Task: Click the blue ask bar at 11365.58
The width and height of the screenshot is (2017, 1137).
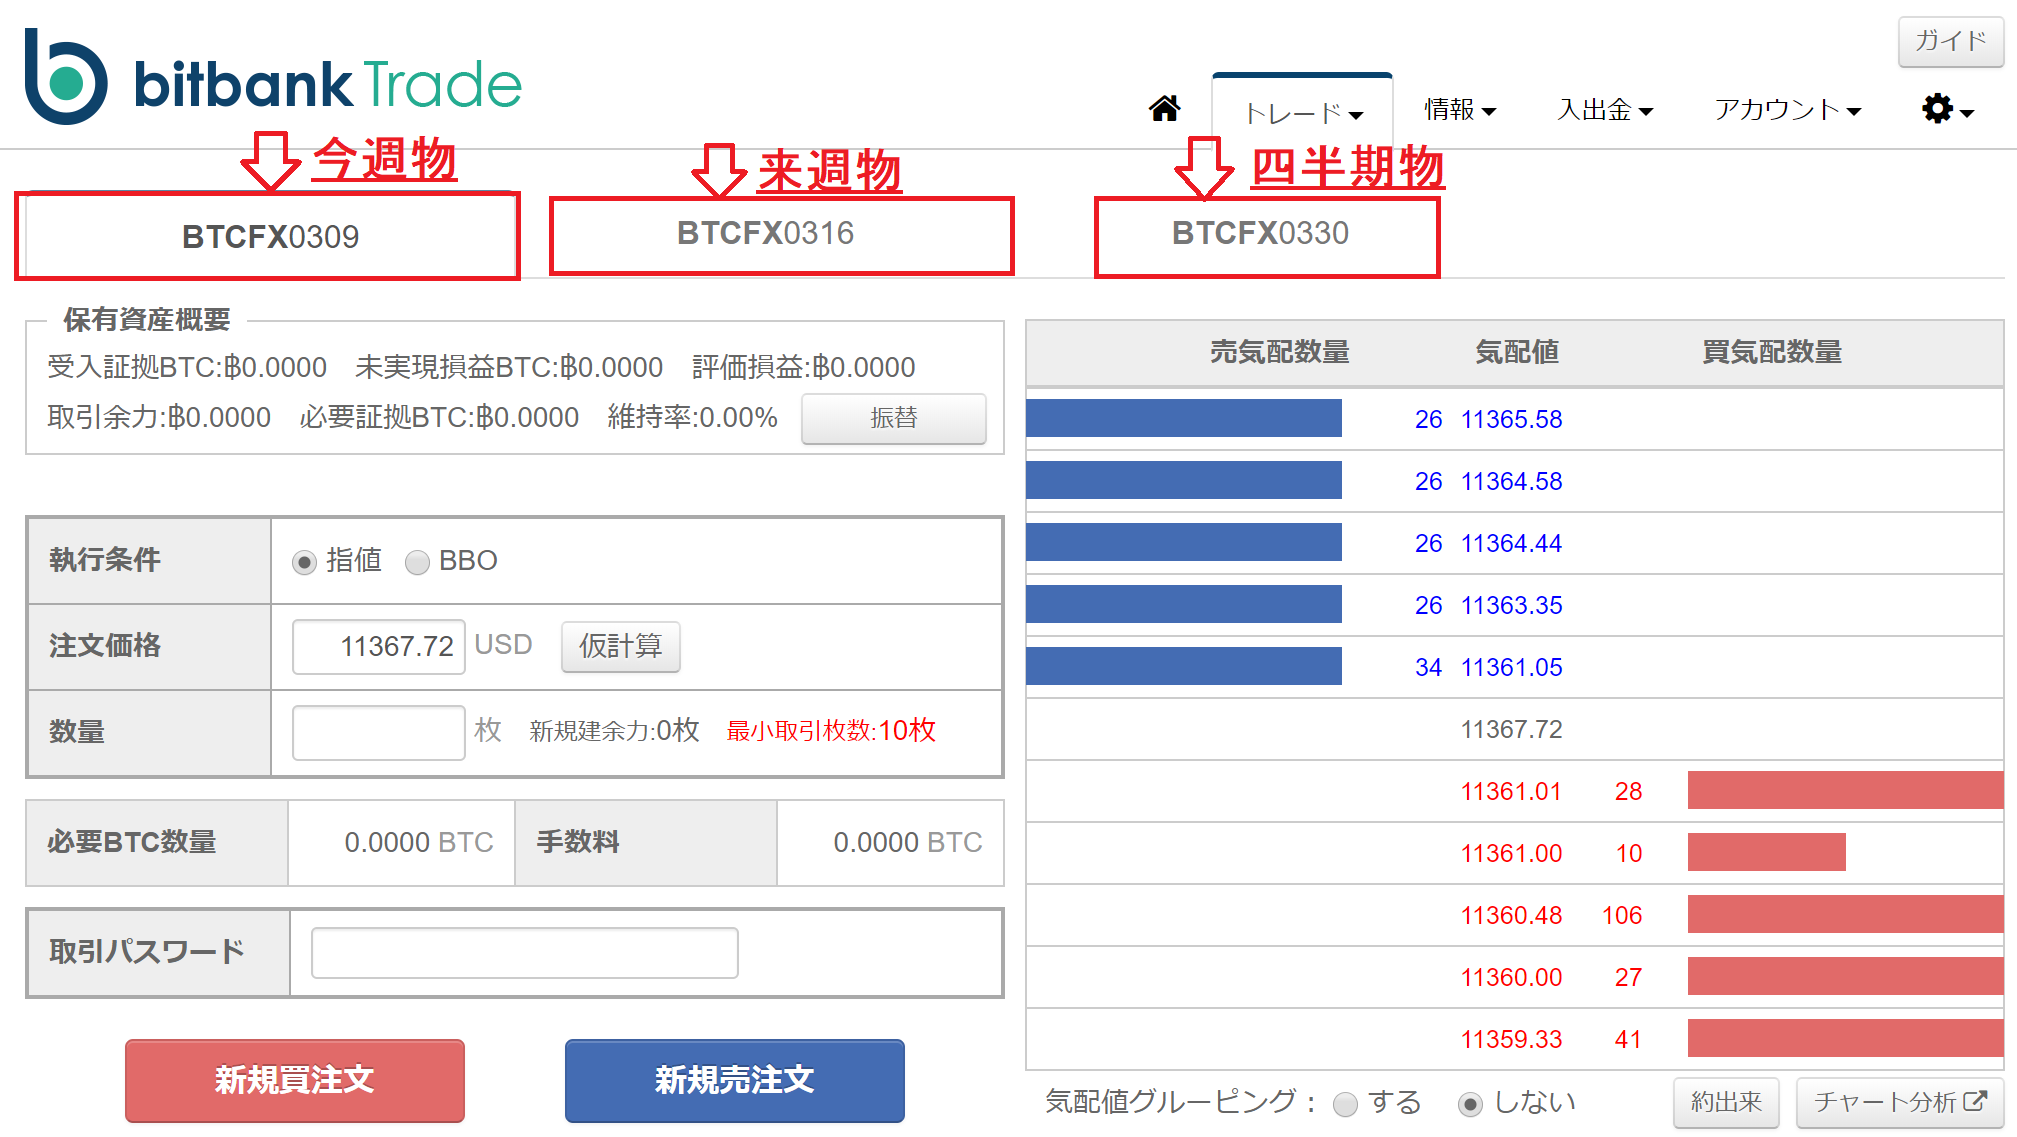Action: pos(1184,418)
